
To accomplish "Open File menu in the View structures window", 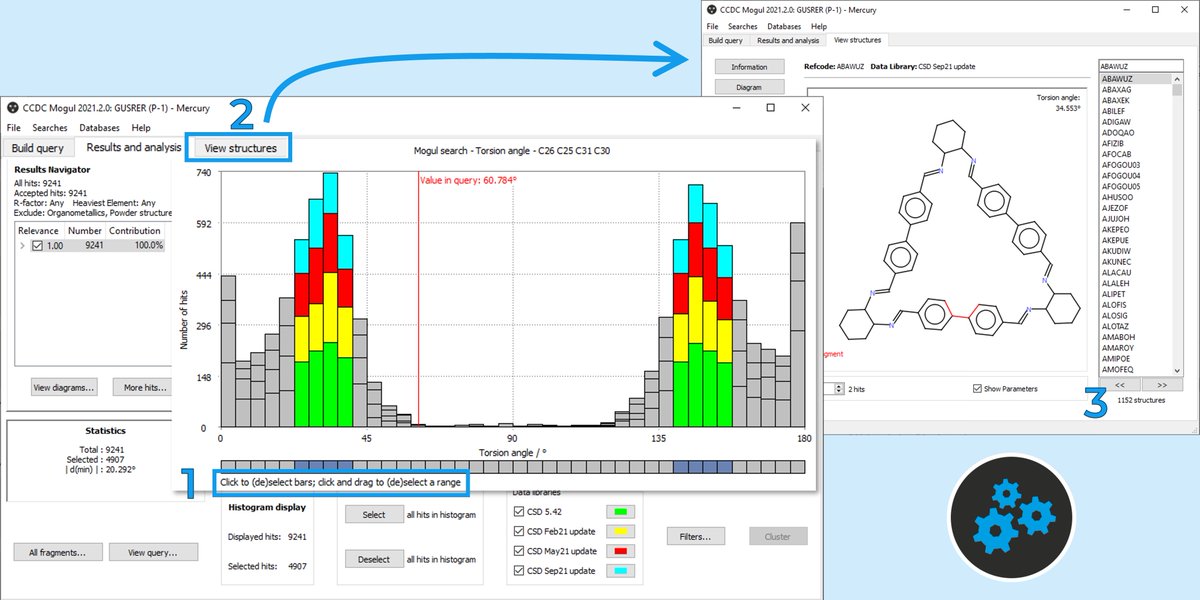I will (x=712, y=26).
